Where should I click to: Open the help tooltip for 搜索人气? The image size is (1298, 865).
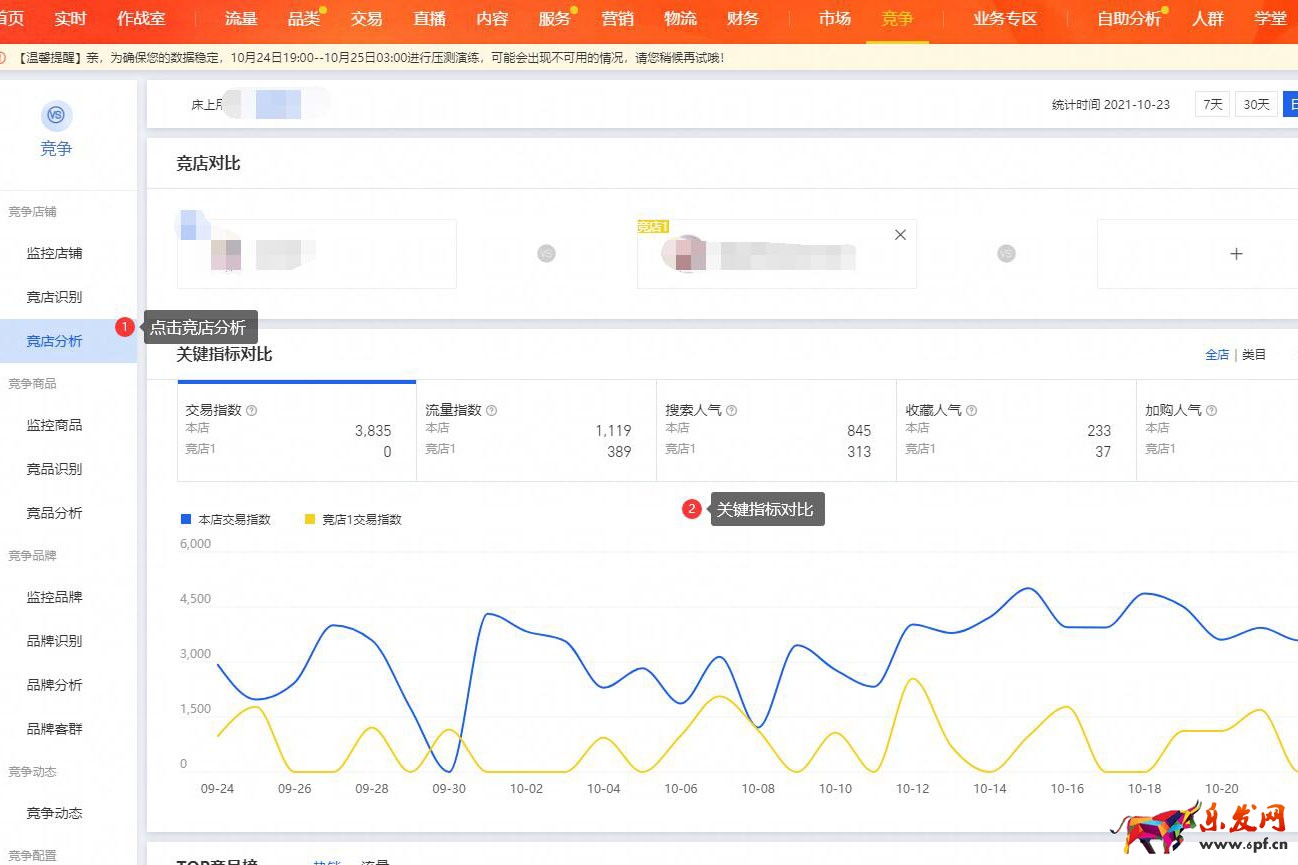click(731, 410)
